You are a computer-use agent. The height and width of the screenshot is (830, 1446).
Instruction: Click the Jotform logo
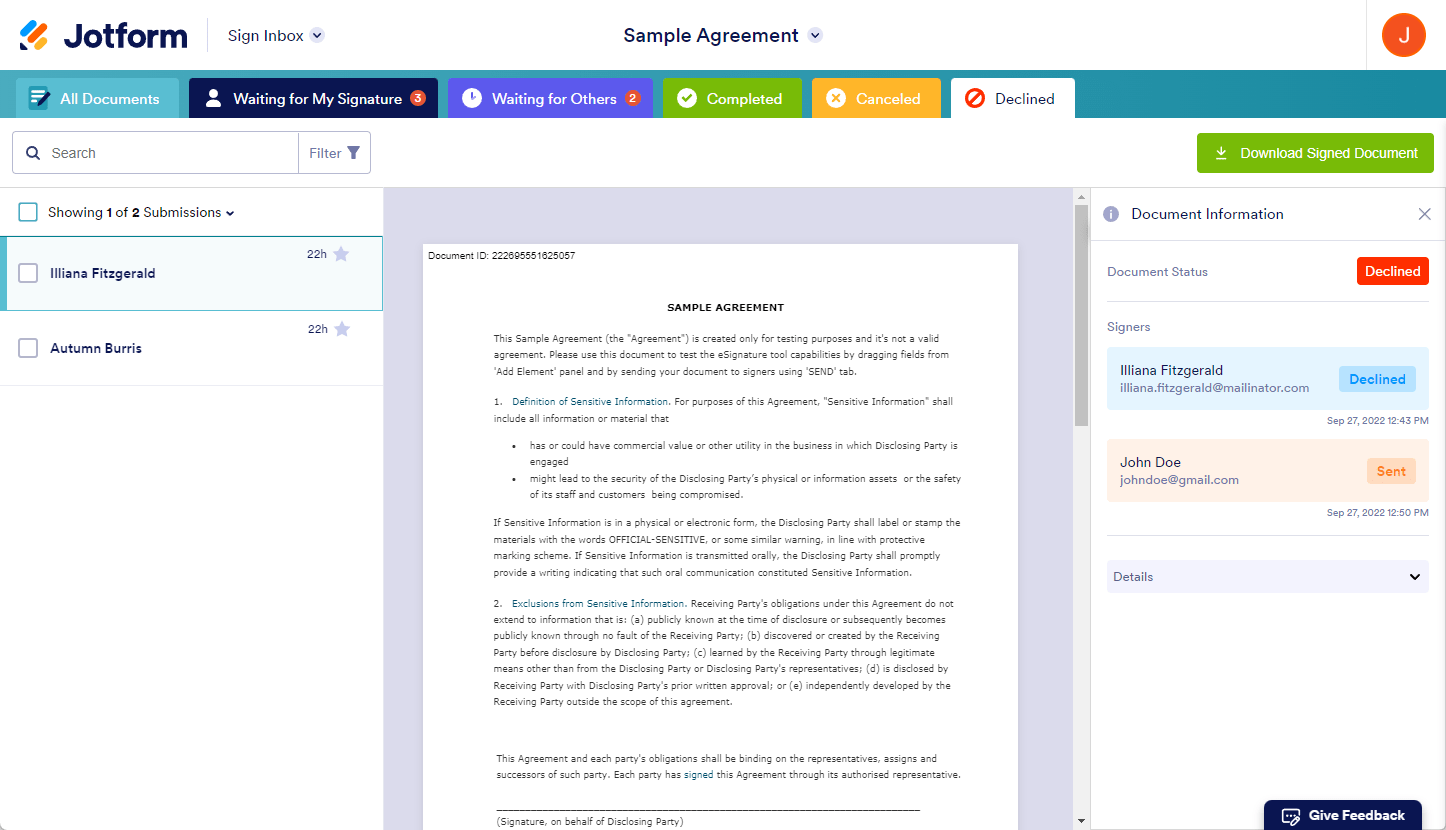[x=103, y=35]
